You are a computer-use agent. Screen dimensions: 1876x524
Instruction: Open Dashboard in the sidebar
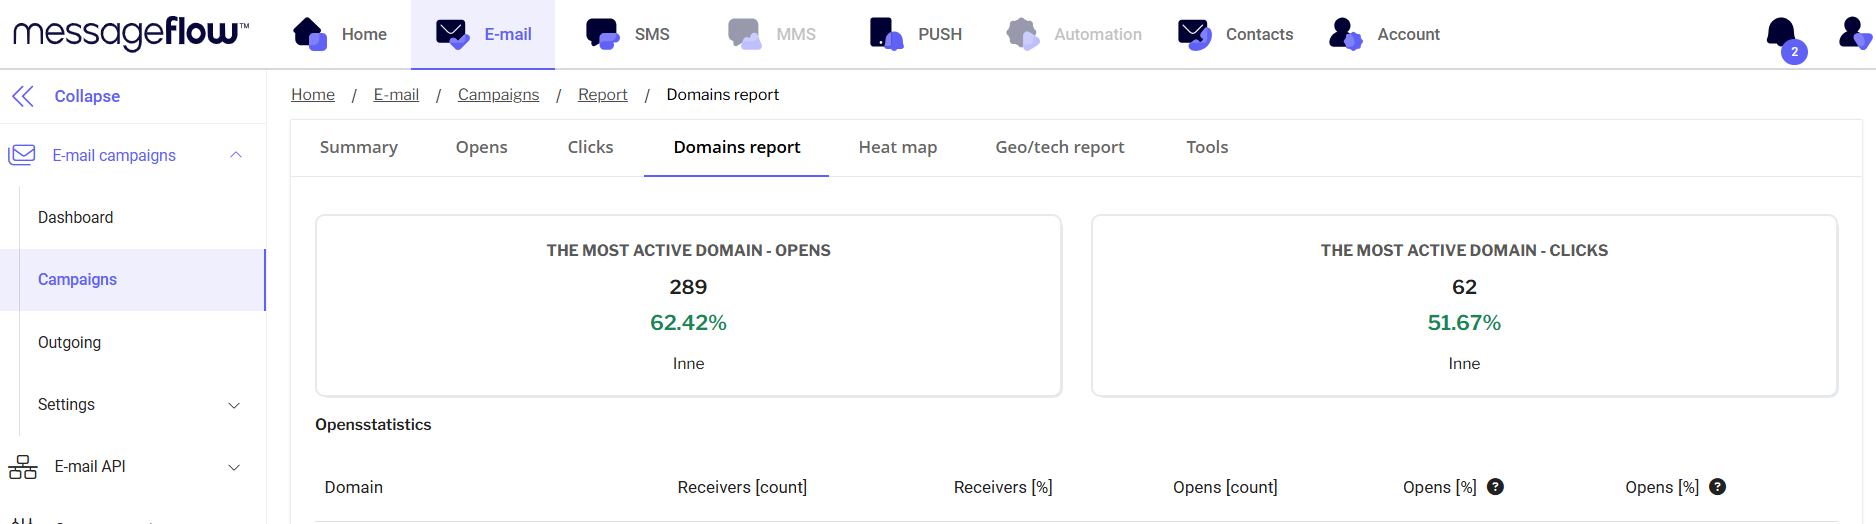click(75, 218)
